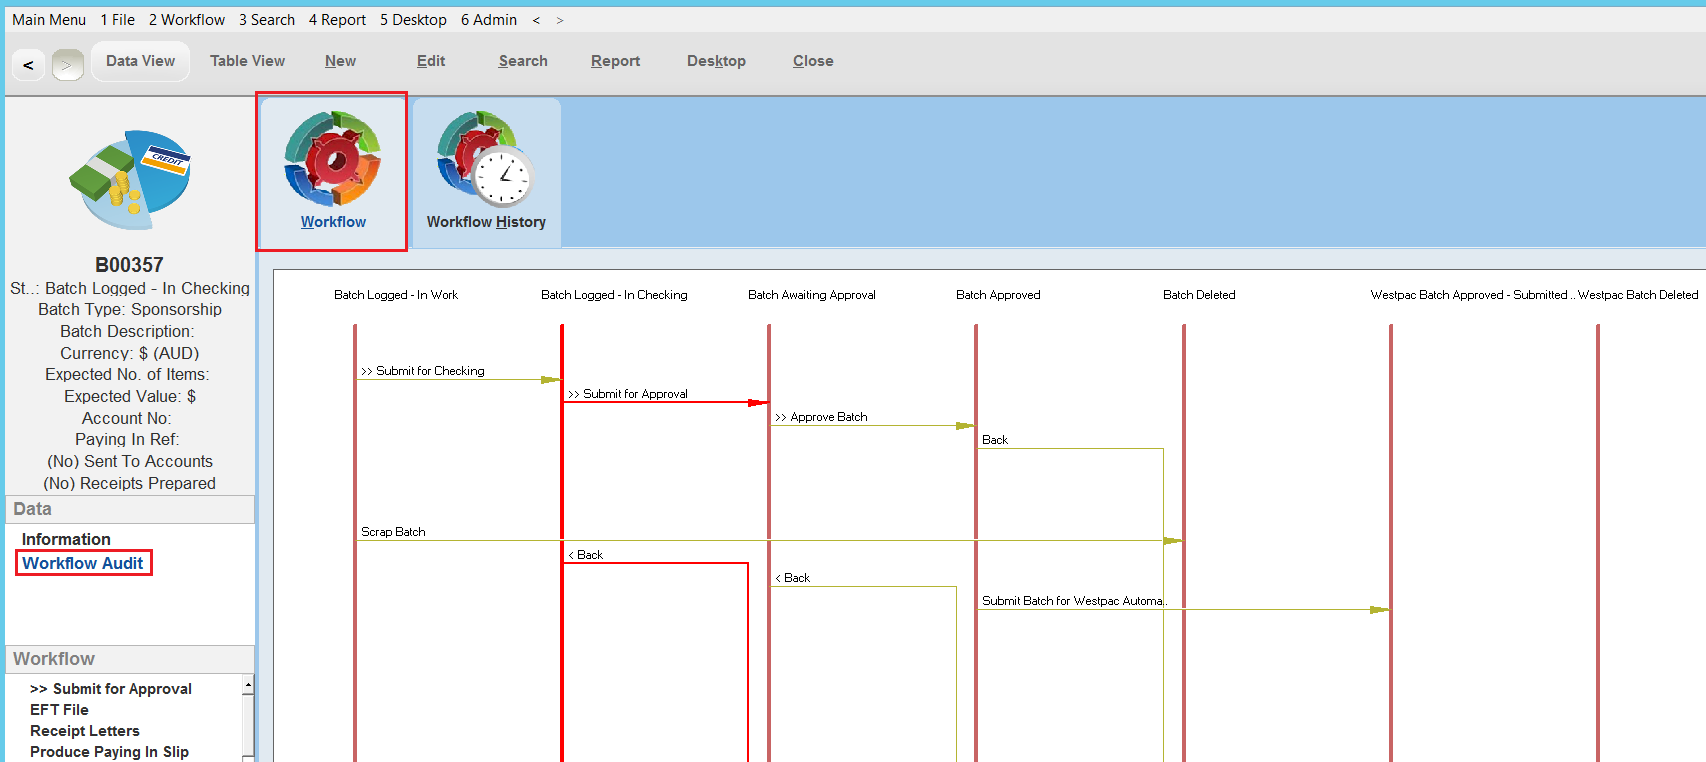The height and width of the screenshot is (762, 1706).
Task: Click the >> Submit for Checking transition
Action: [423, 371]
